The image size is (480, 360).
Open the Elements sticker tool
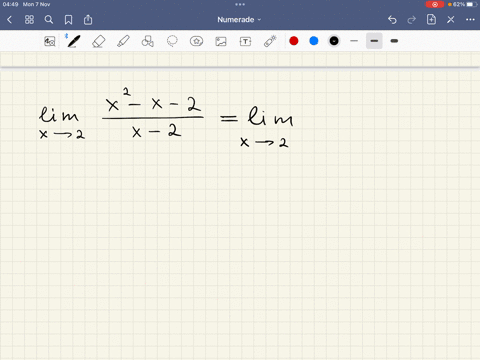point(196,41)
